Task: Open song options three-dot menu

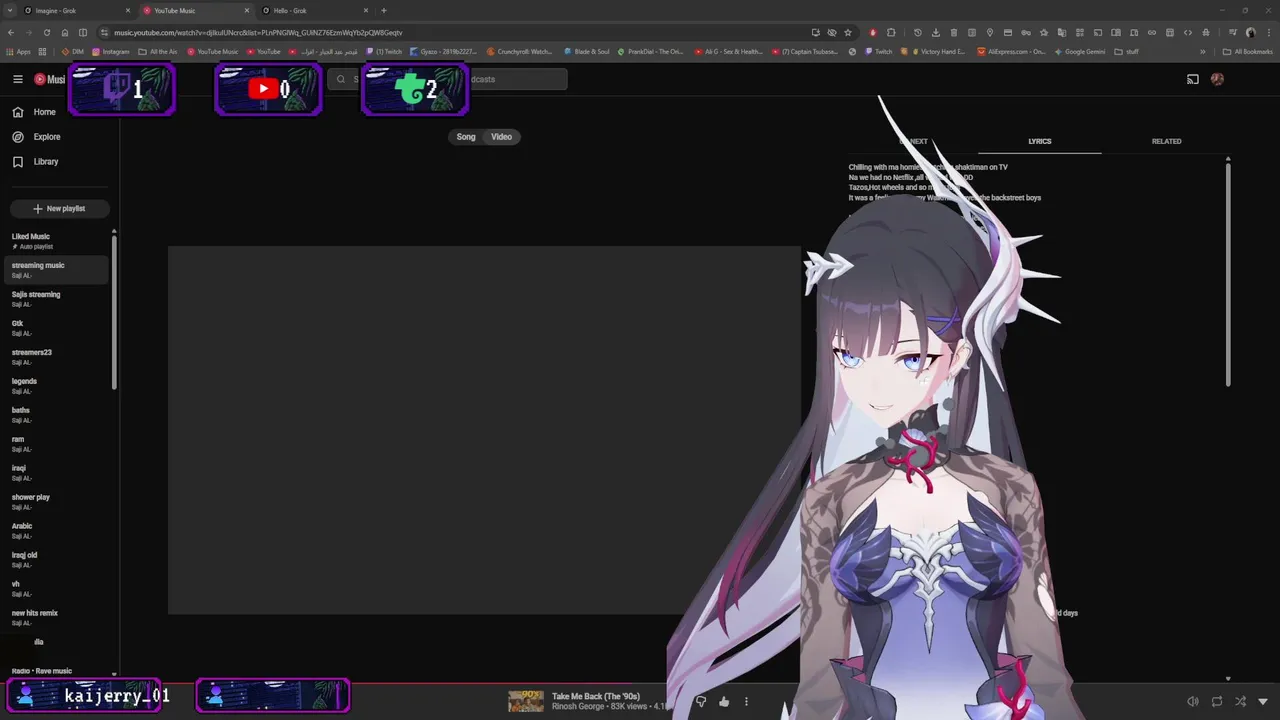Action: pos(746,702)
